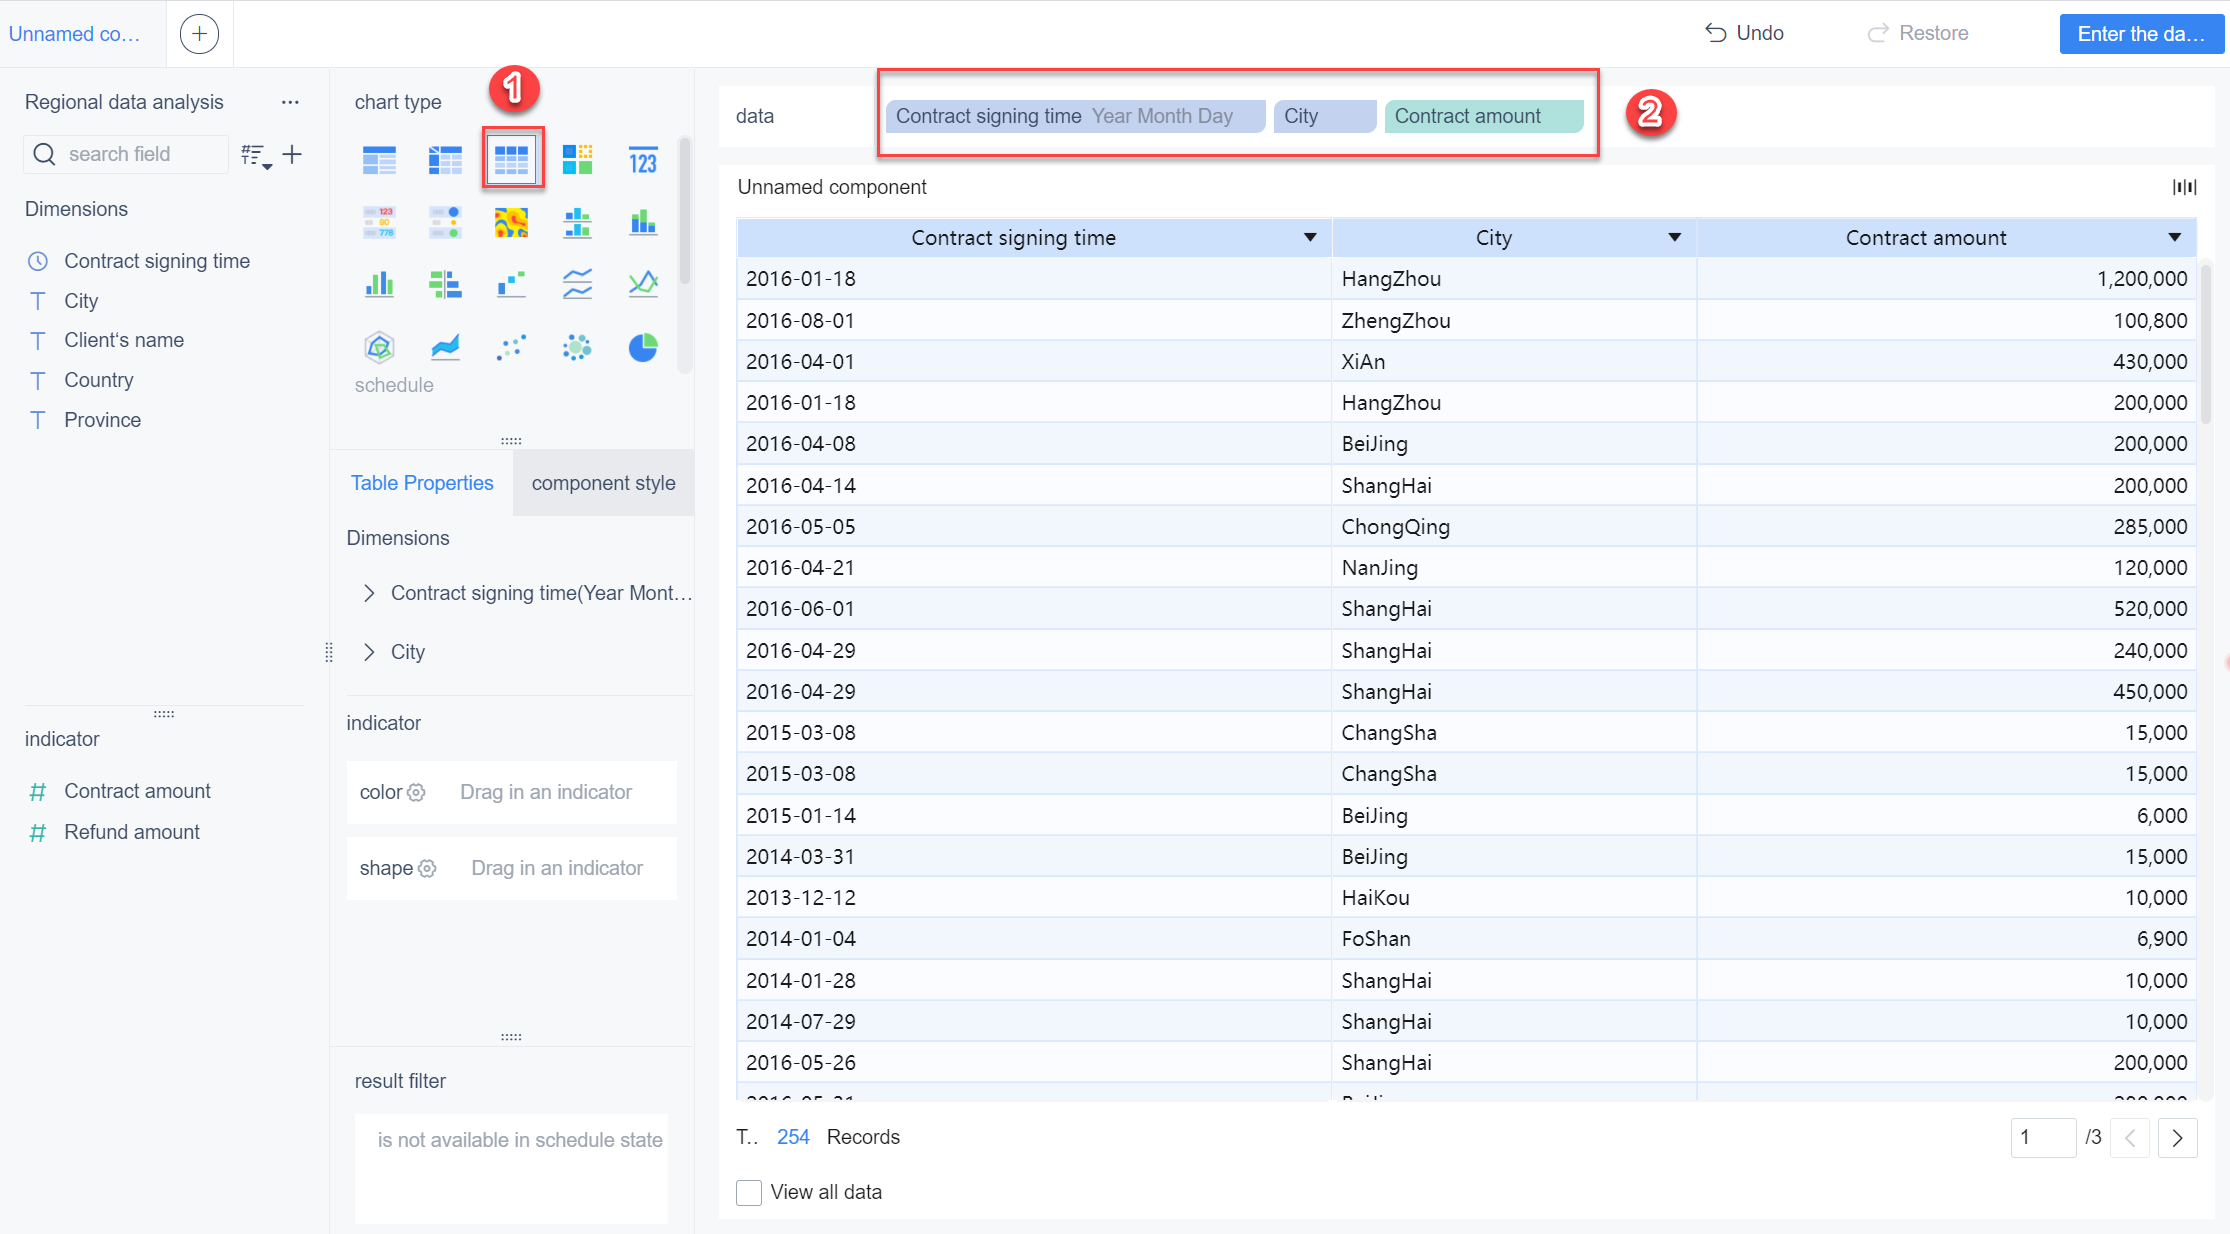The height and width of the screenshot is (1234, 2230).
Task: Select the radar chart type
Action: [379, 347]
